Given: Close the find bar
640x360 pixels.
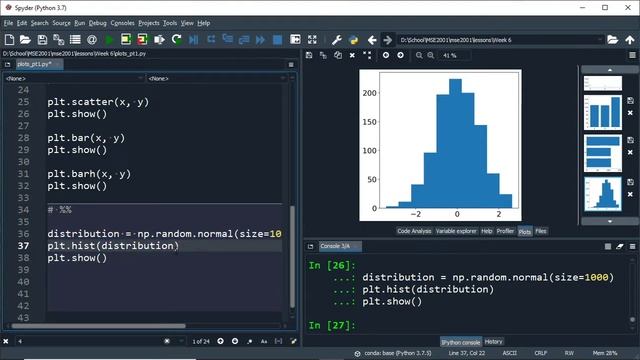Looking at the screenshot, I should (6, 341).
